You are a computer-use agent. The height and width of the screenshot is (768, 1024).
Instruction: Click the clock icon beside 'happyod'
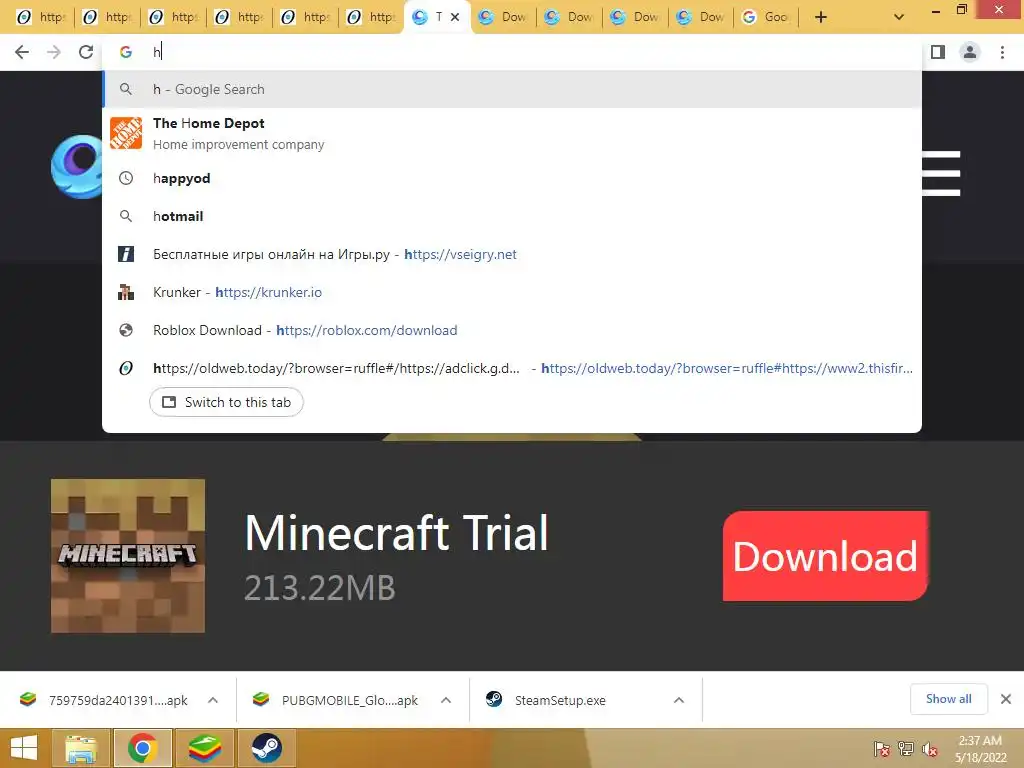click(x=126, y=178)
